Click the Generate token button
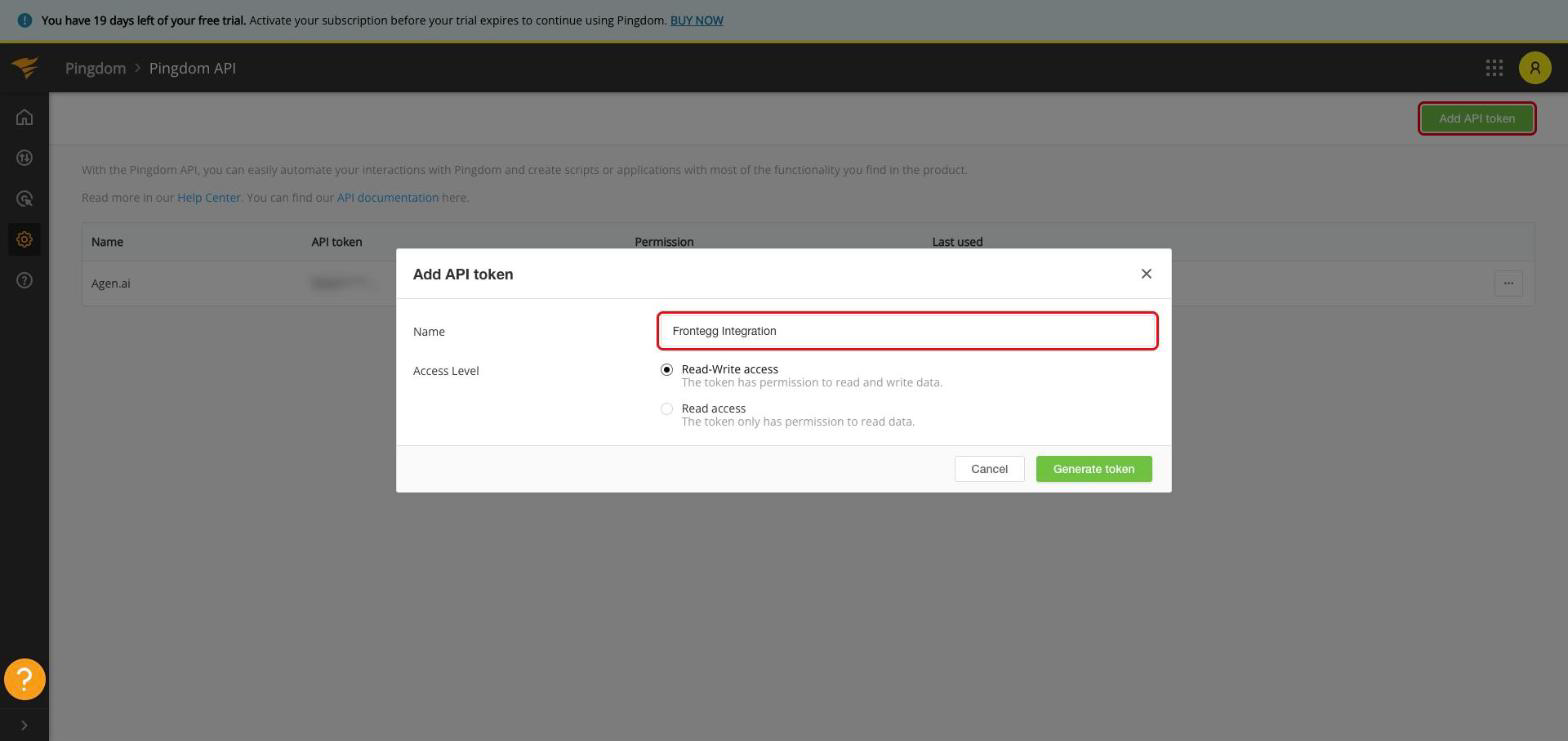 1093,469
